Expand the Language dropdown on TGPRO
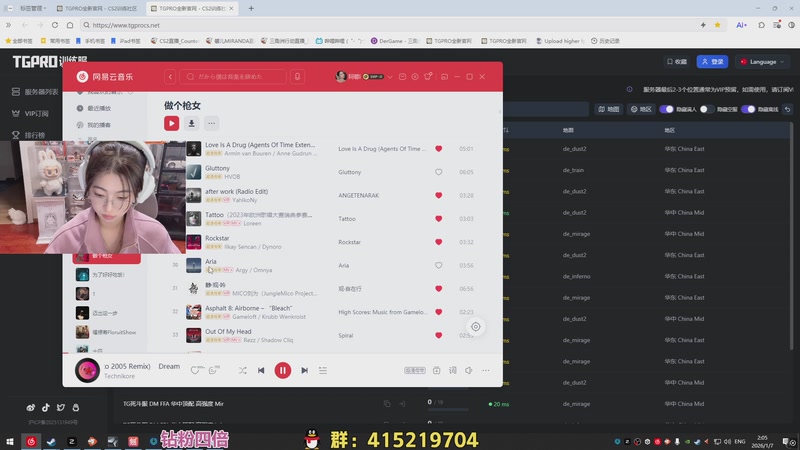The height and width of the screenshot is (450, 800). coord(763,62)
